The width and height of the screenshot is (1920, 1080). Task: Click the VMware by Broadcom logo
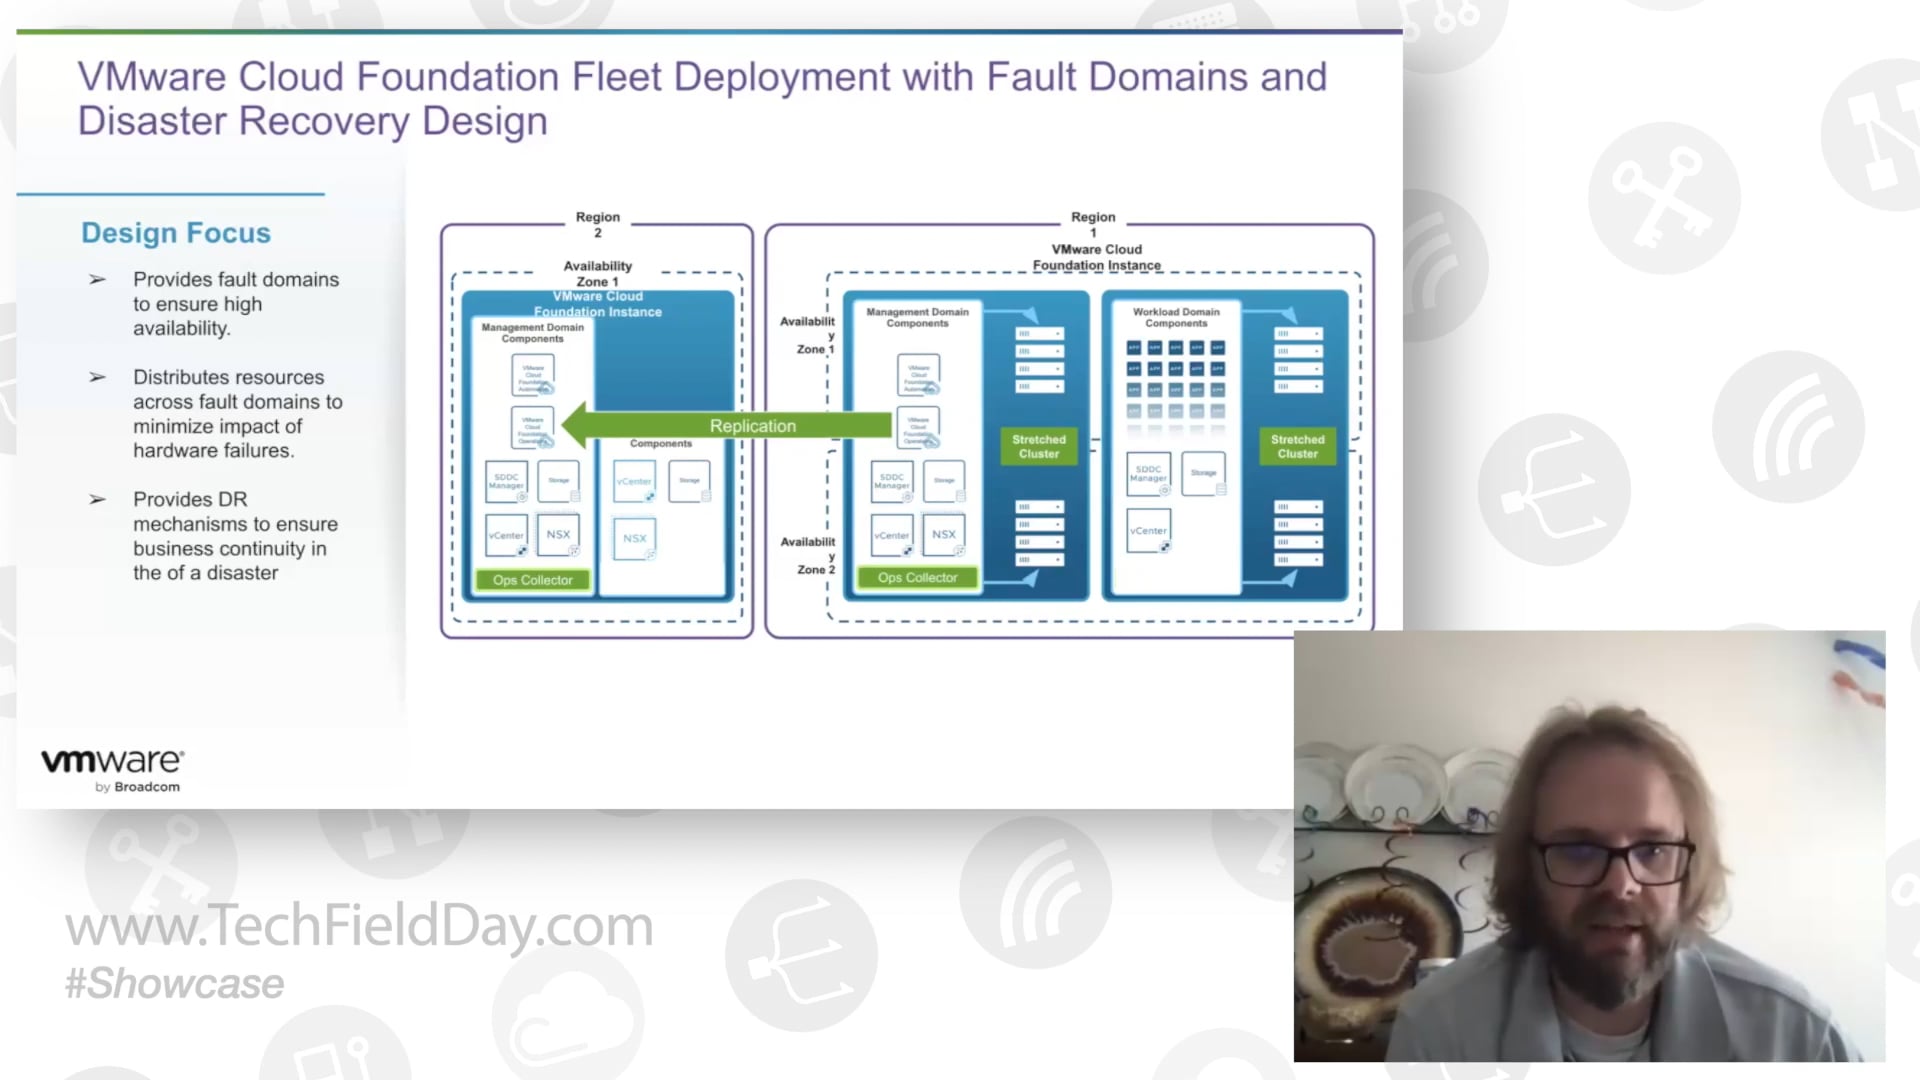coord(110,768)
